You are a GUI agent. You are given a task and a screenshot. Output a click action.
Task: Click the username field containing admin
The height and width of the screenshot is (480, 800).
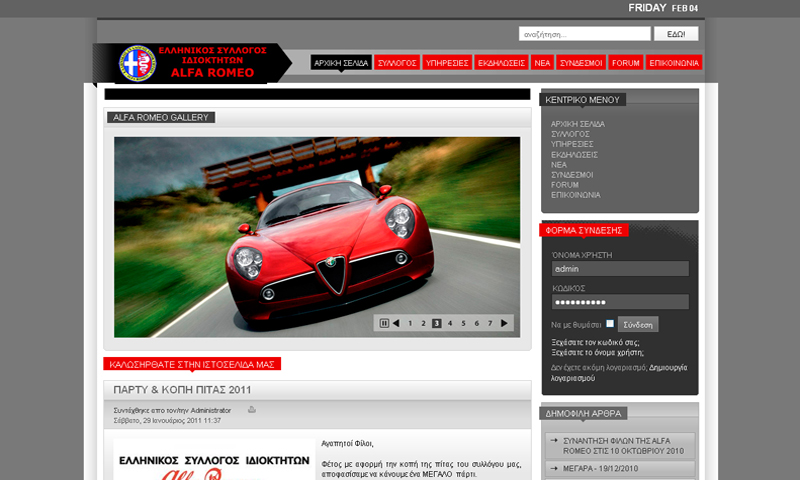[620, 268]
